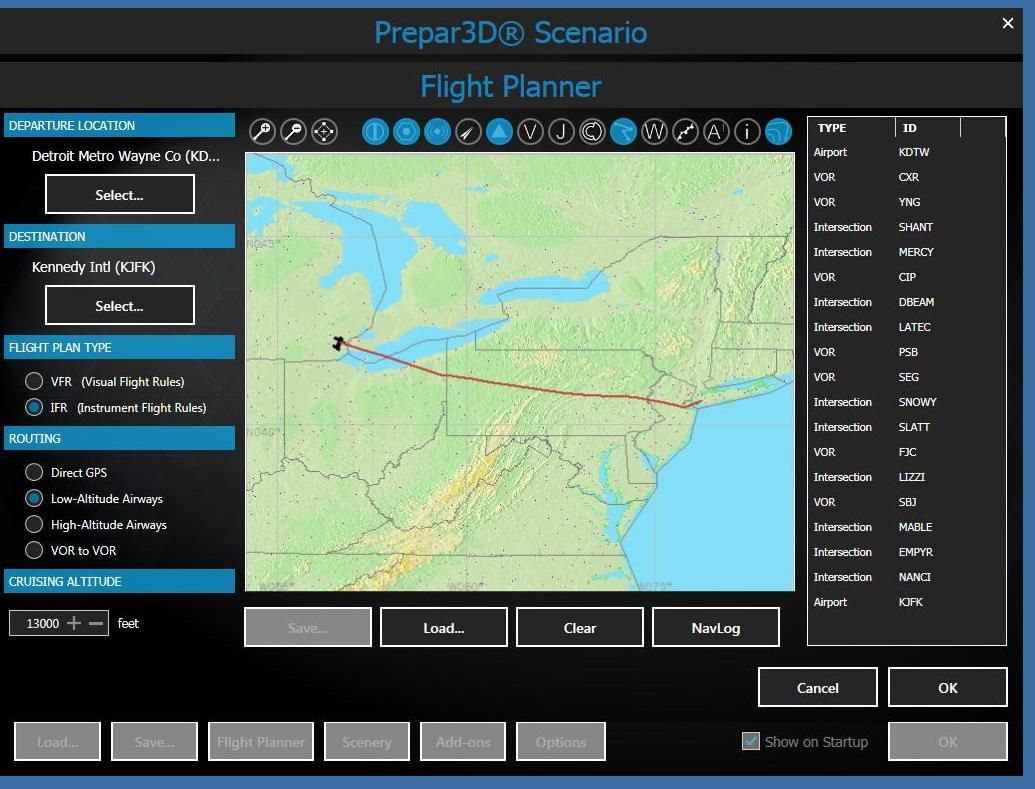Click Select under Departure Location
This screenshot has width=1035, height=789.
(x=119, y=194)
